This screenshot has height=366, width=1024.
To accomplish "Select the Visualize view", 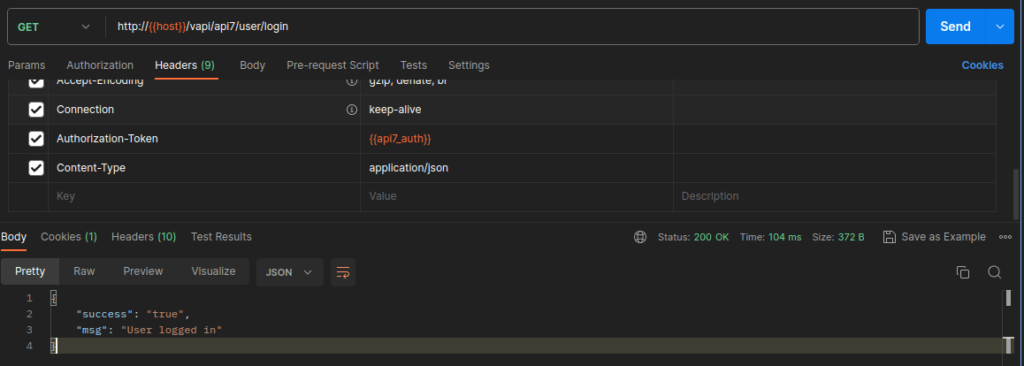I will pyautogui.click(x=213, y=271).
